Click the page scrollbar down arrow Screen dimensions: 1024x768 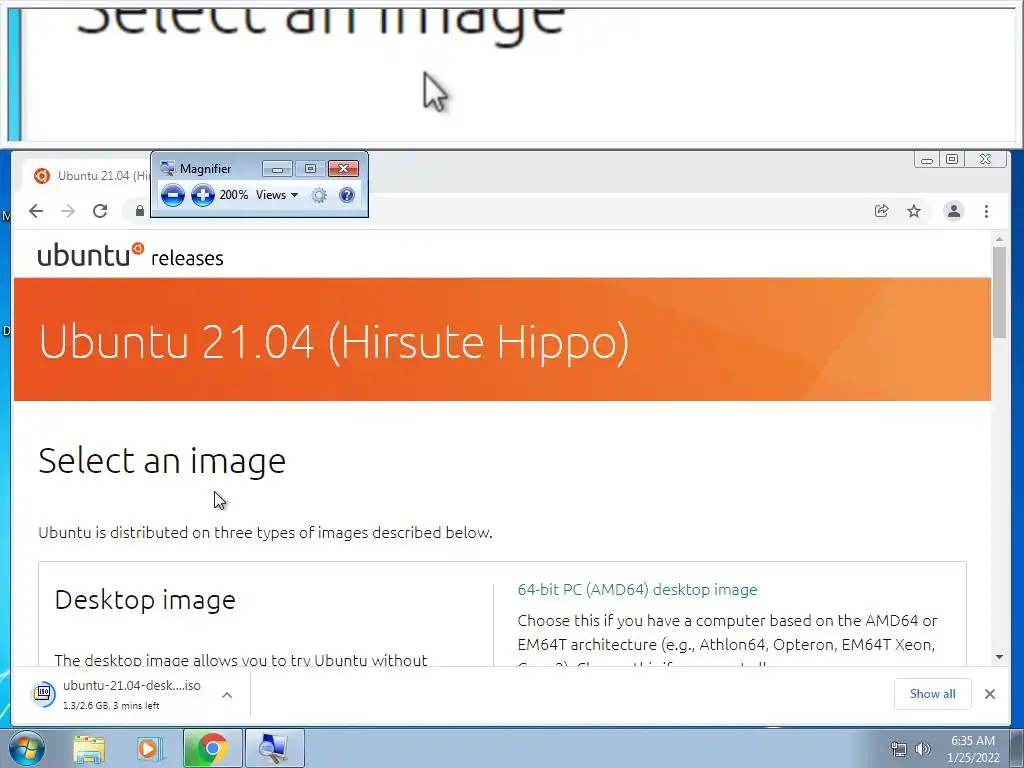pyautogui.click(x=999, y=657)
